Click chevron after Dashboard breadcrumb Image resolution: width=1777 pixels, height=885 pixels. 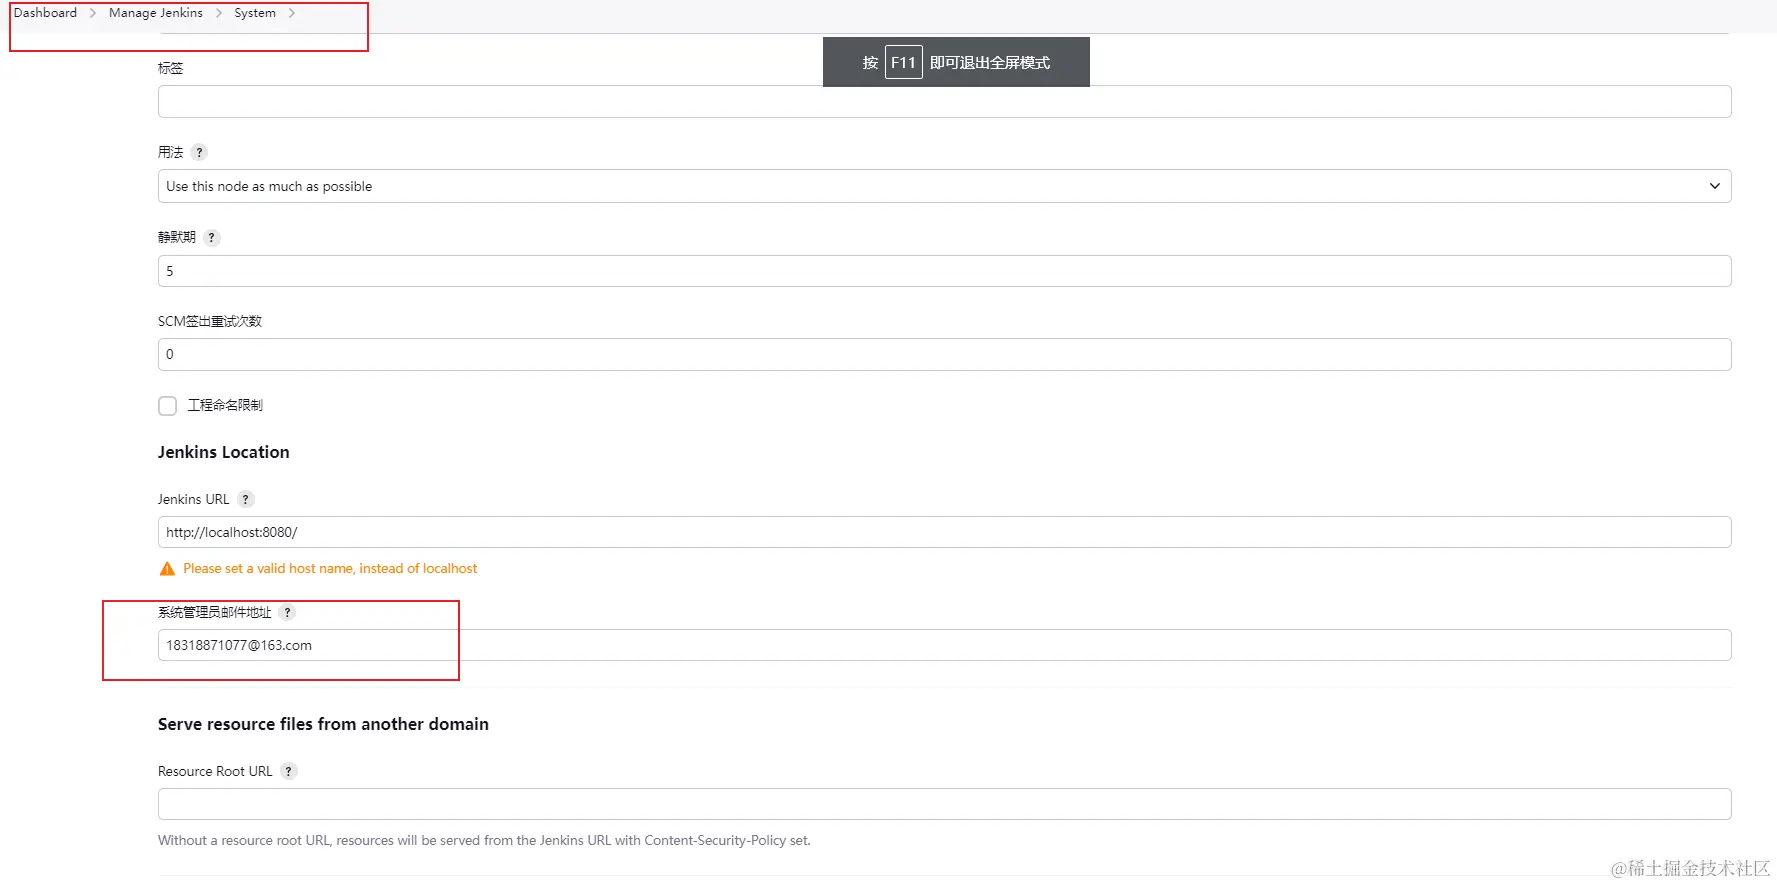[92, 13]
